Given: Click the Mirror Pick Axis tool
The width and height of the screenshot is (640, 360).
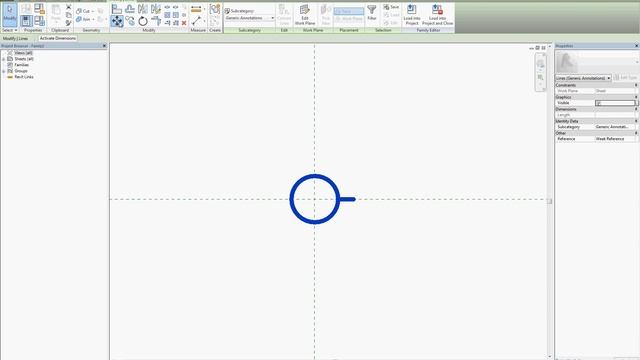Looking at the screenshot, I should (x=143, y=9).
